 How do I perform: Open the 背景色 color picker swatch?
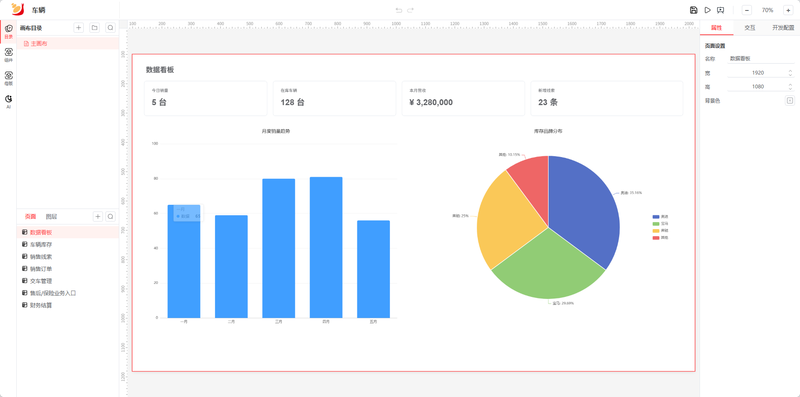(x=789, y=101)
